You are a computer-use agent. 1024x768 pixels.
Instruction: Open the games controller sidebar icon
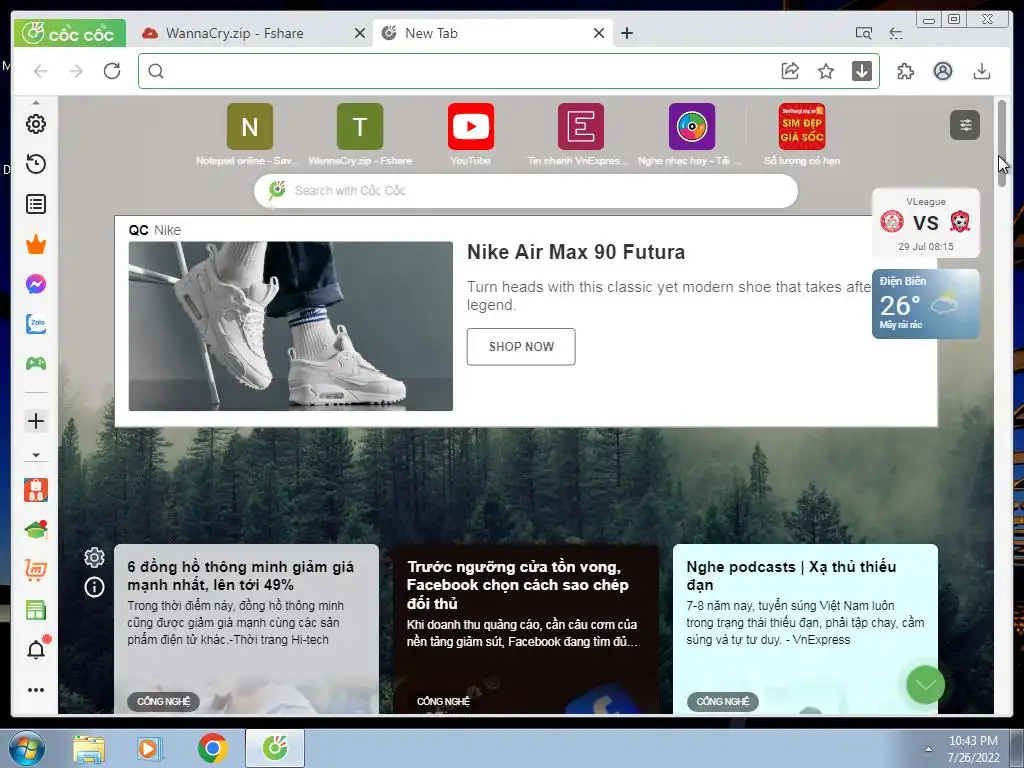click(x=36, y=364)
